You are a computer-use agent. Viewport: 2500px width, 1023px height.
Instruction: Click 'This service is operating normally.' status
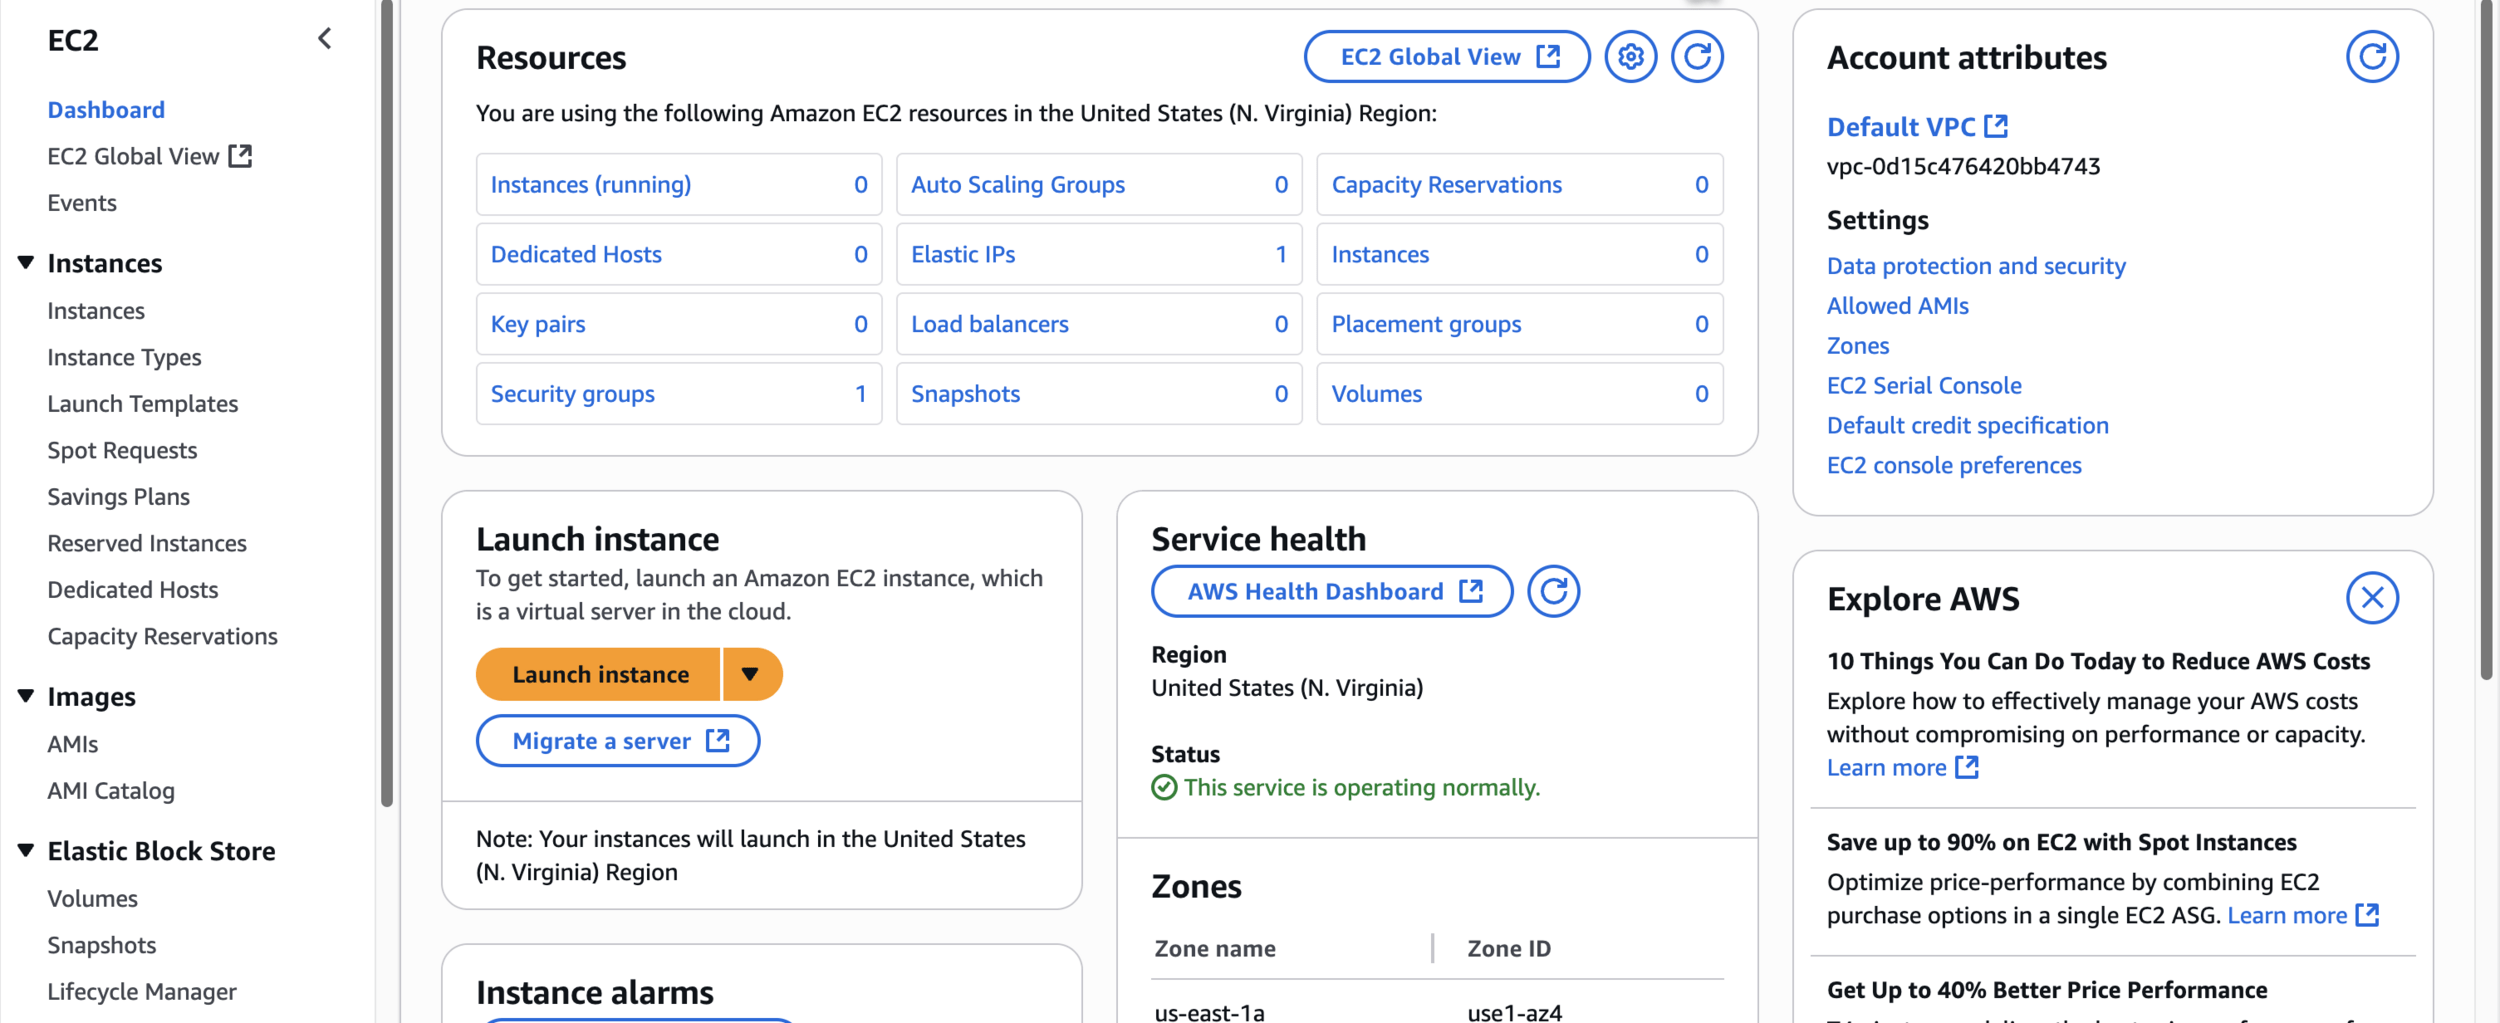click(x=1346, y=788)
